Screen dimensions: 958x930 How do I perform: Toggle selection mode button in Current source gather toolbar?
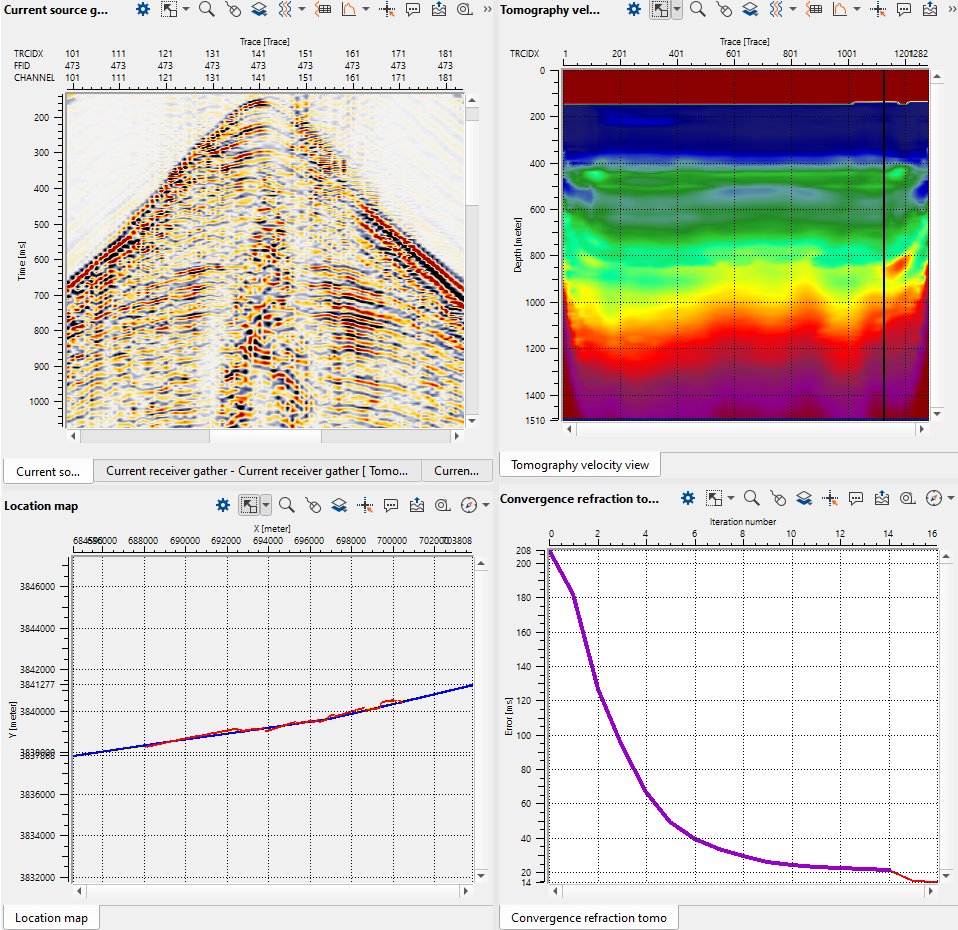pyautogui.click(x=168, y=10)
